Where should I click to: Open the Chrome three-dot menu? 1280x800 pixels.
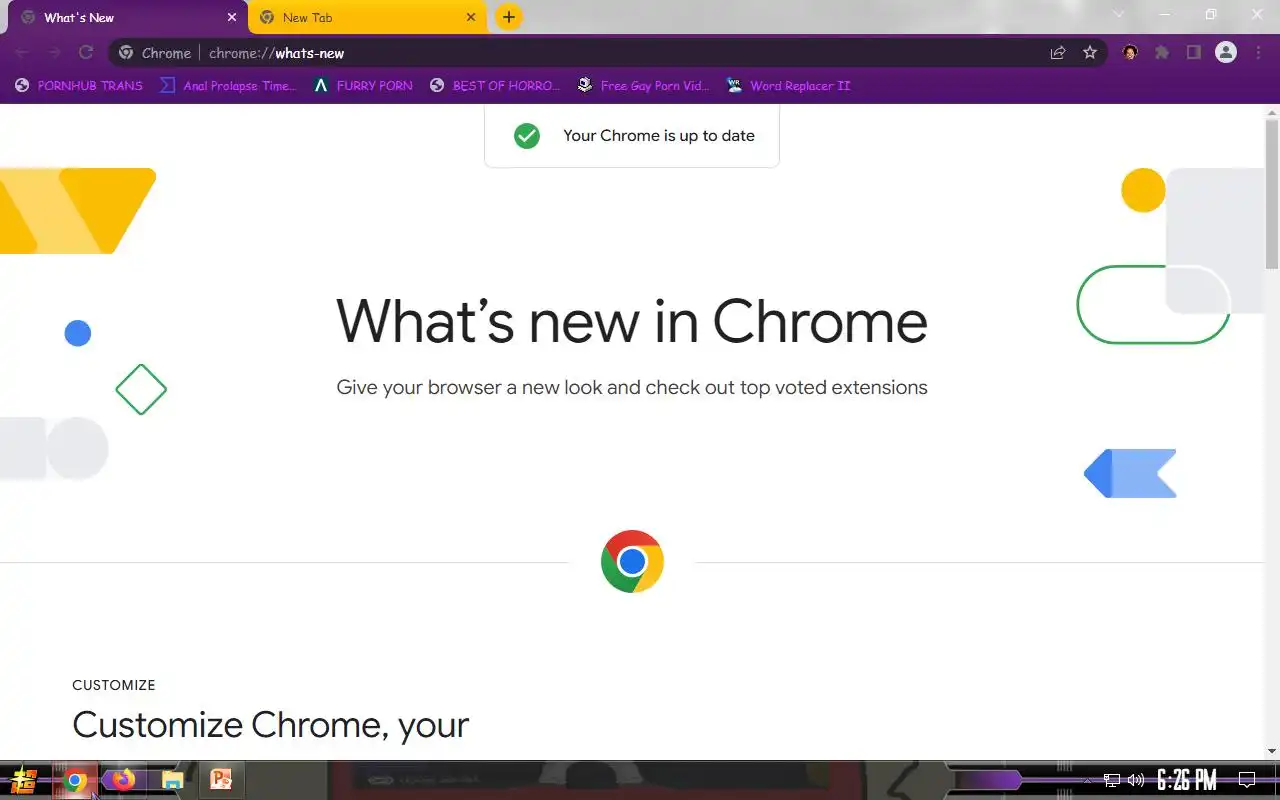pyautogui.click(x=1258, y=53)
